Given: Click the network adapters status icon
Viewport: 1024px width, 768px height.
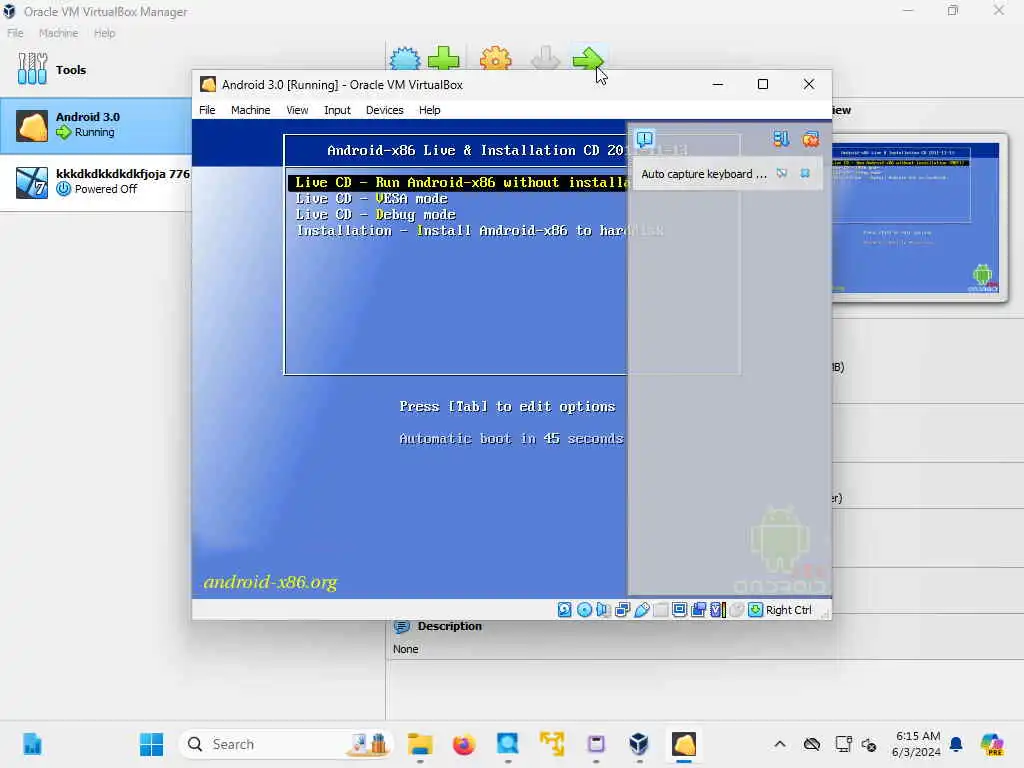Looking at the screenshot, I should (x=622, y=609).
